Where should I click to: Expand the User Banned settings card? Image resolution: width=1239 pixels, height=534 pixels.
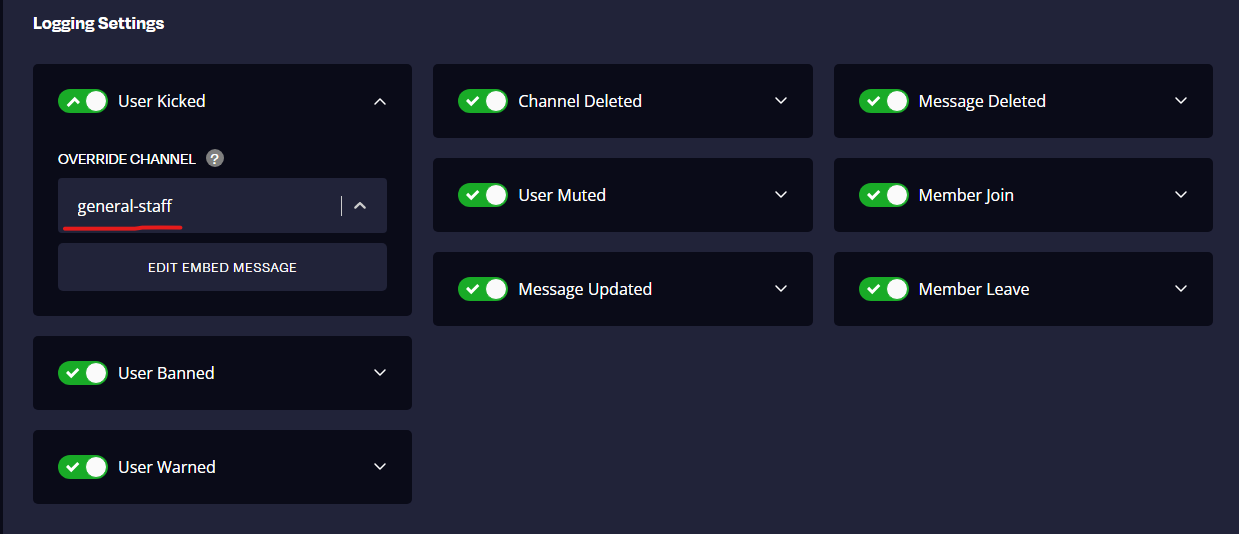[380, 373]
